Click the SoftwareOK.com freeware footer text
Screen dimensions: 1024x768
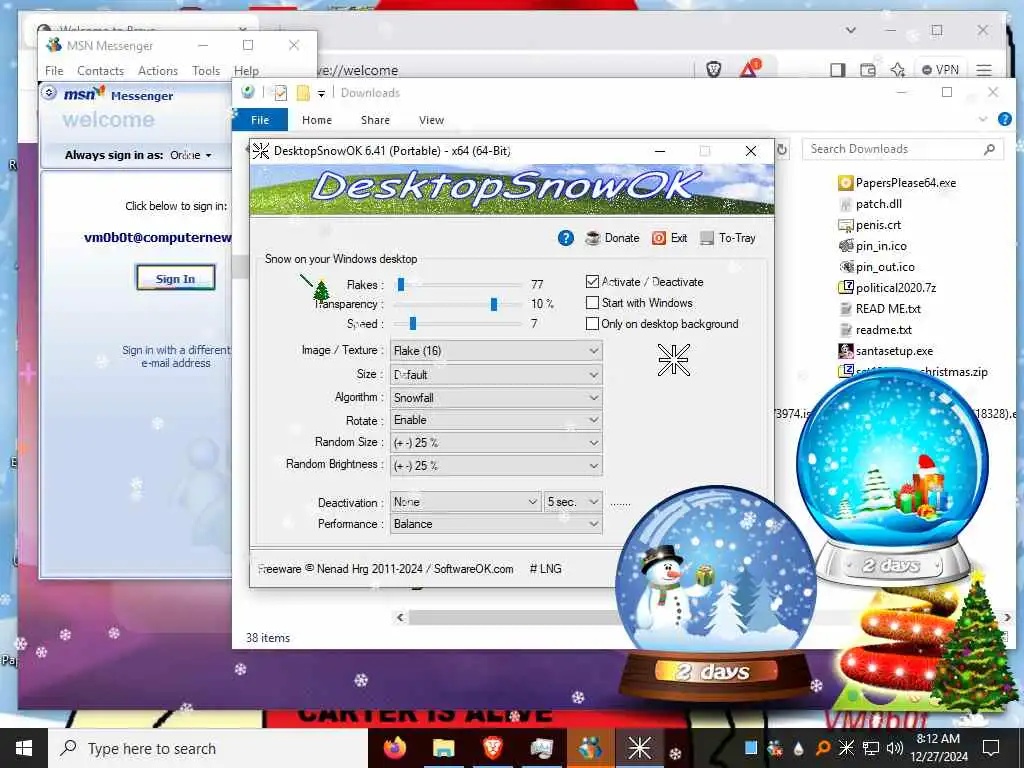coord(386,569)
